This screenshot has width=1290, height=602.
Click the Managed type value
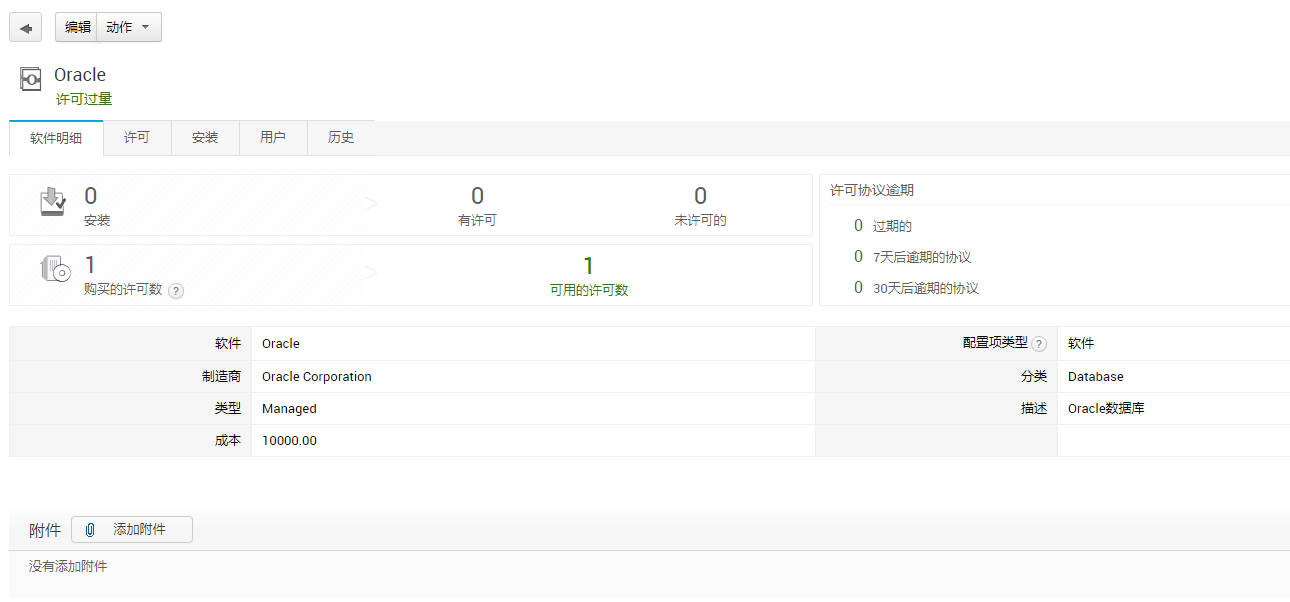(x=289, y=409)
